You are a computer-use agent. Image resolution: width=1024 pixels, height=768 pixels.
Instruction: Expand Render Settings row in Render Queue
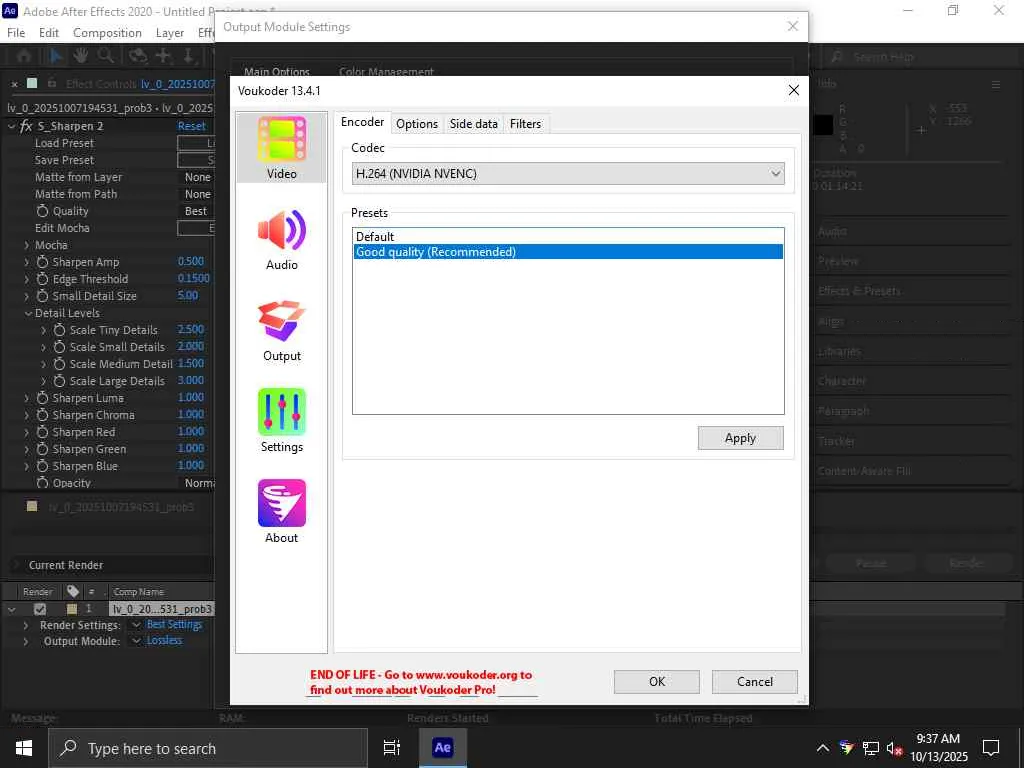[25, 625]
